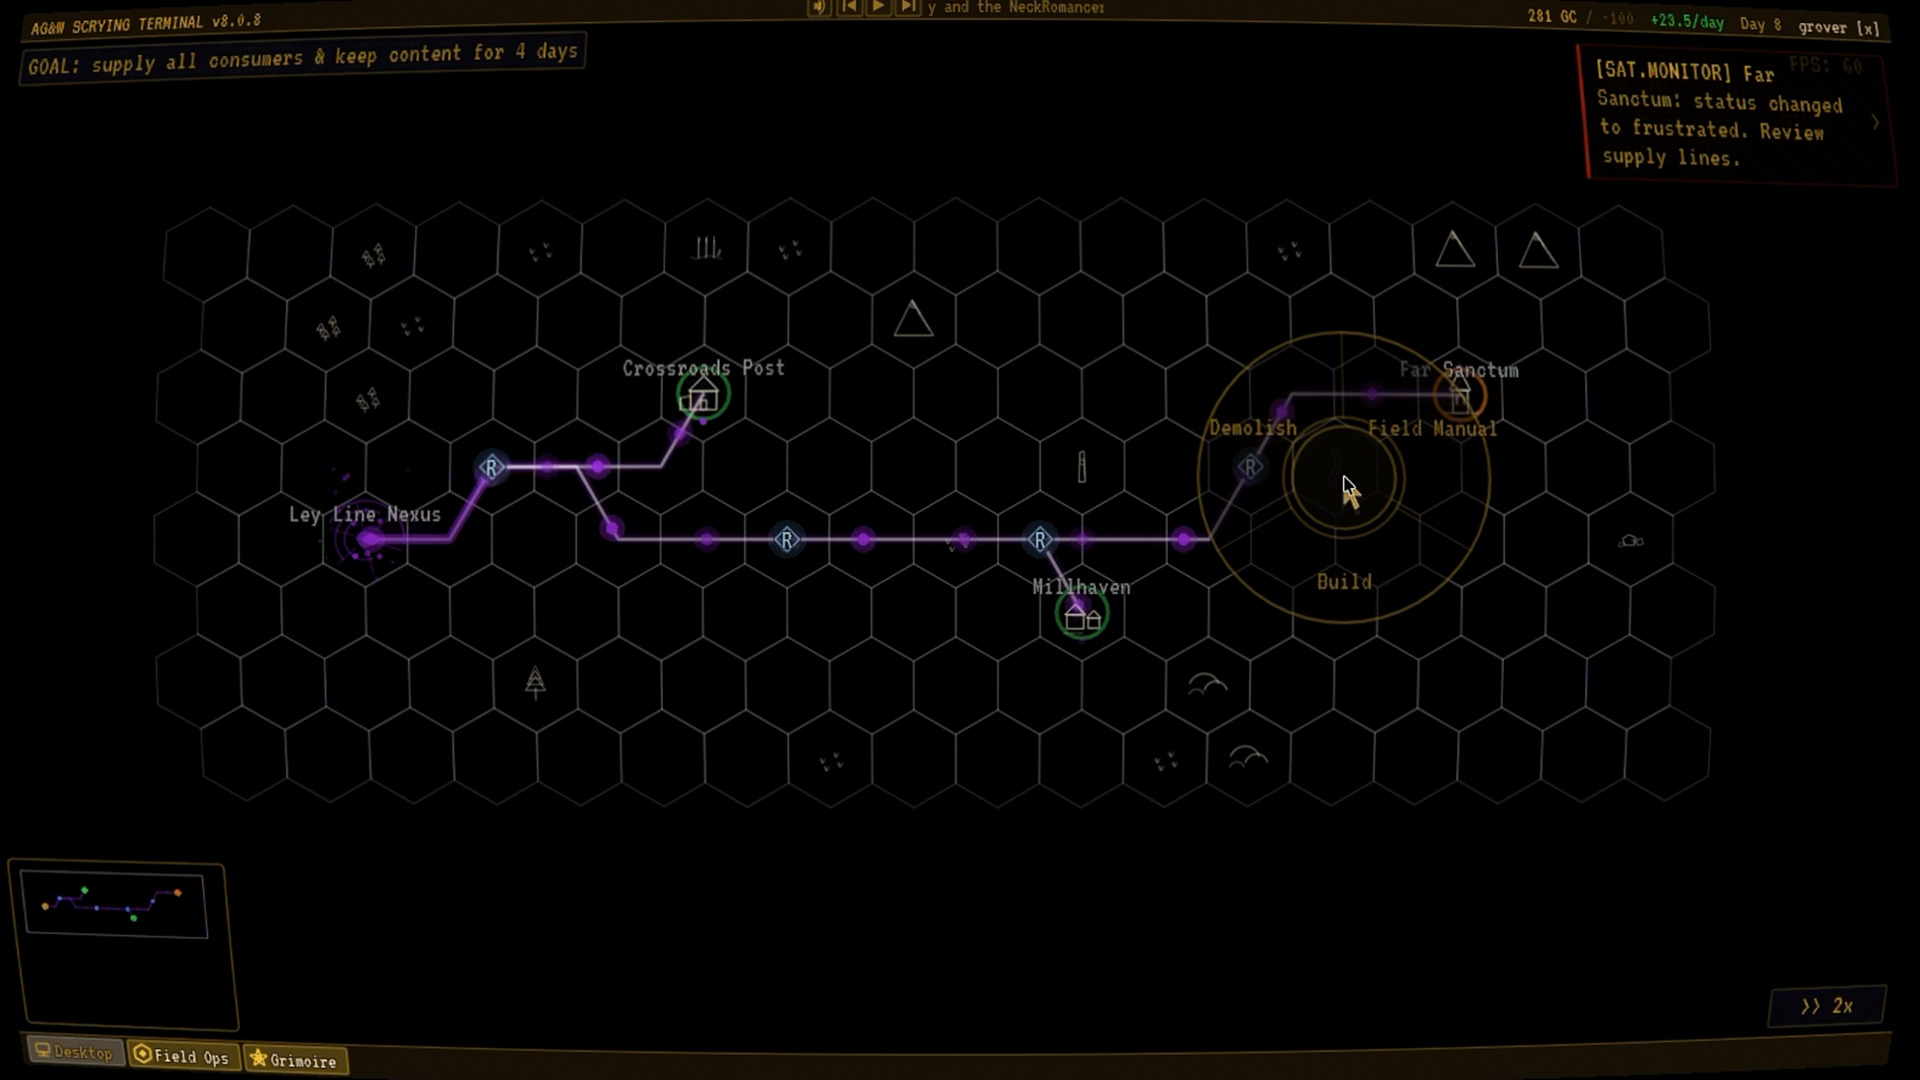Select the relay node beside the Demolish label
Image resolution: width=1920 pixels, height=1080 pixels.
[x=1250, y=466]
